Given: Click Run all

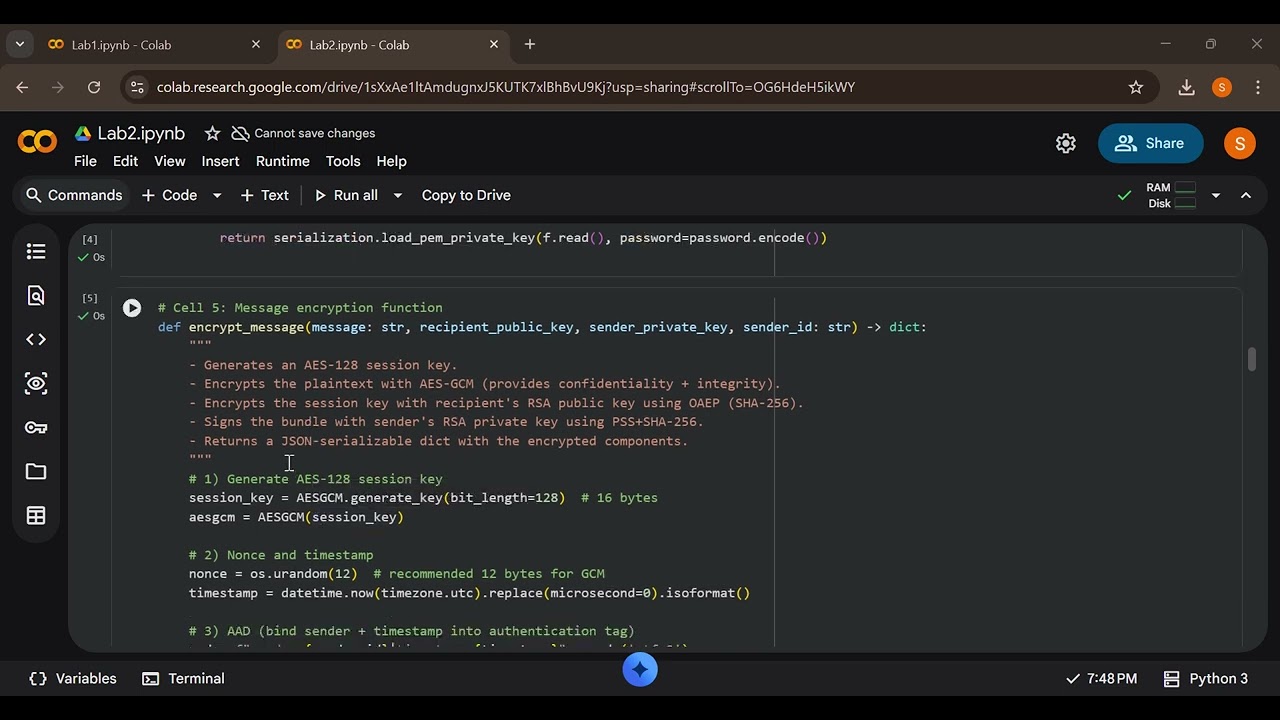Looking at the screenshot, I should pos(346,195).
